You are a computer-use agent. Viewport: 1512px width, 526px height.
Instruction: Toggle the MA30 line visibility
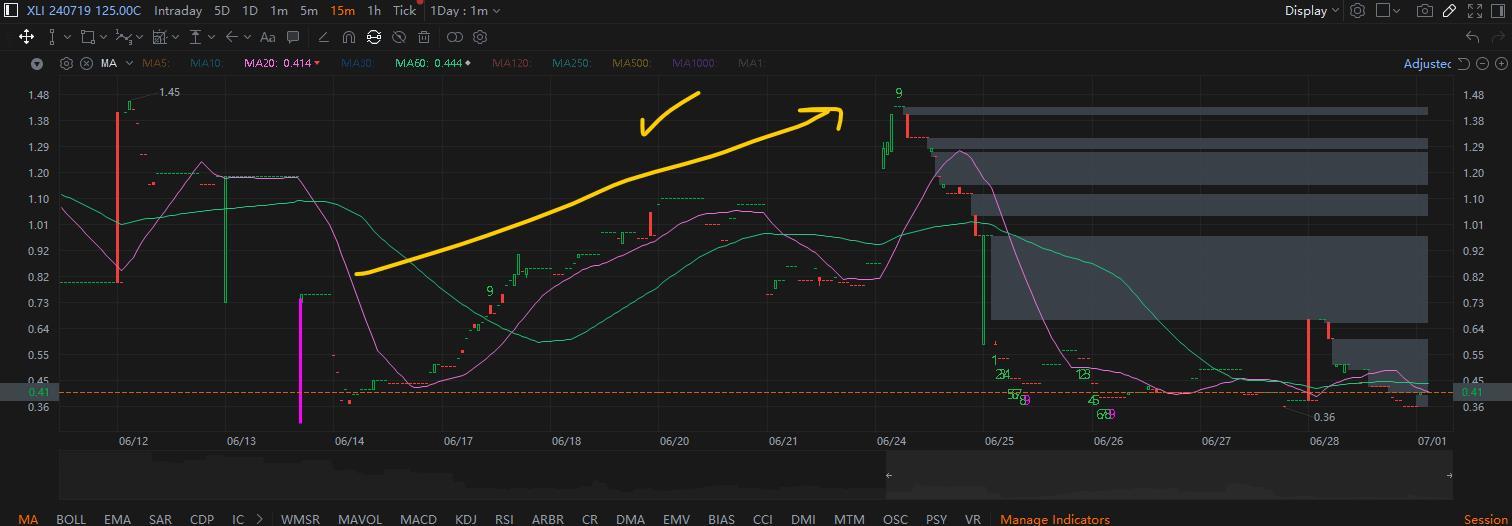click(x=357, y=63)
